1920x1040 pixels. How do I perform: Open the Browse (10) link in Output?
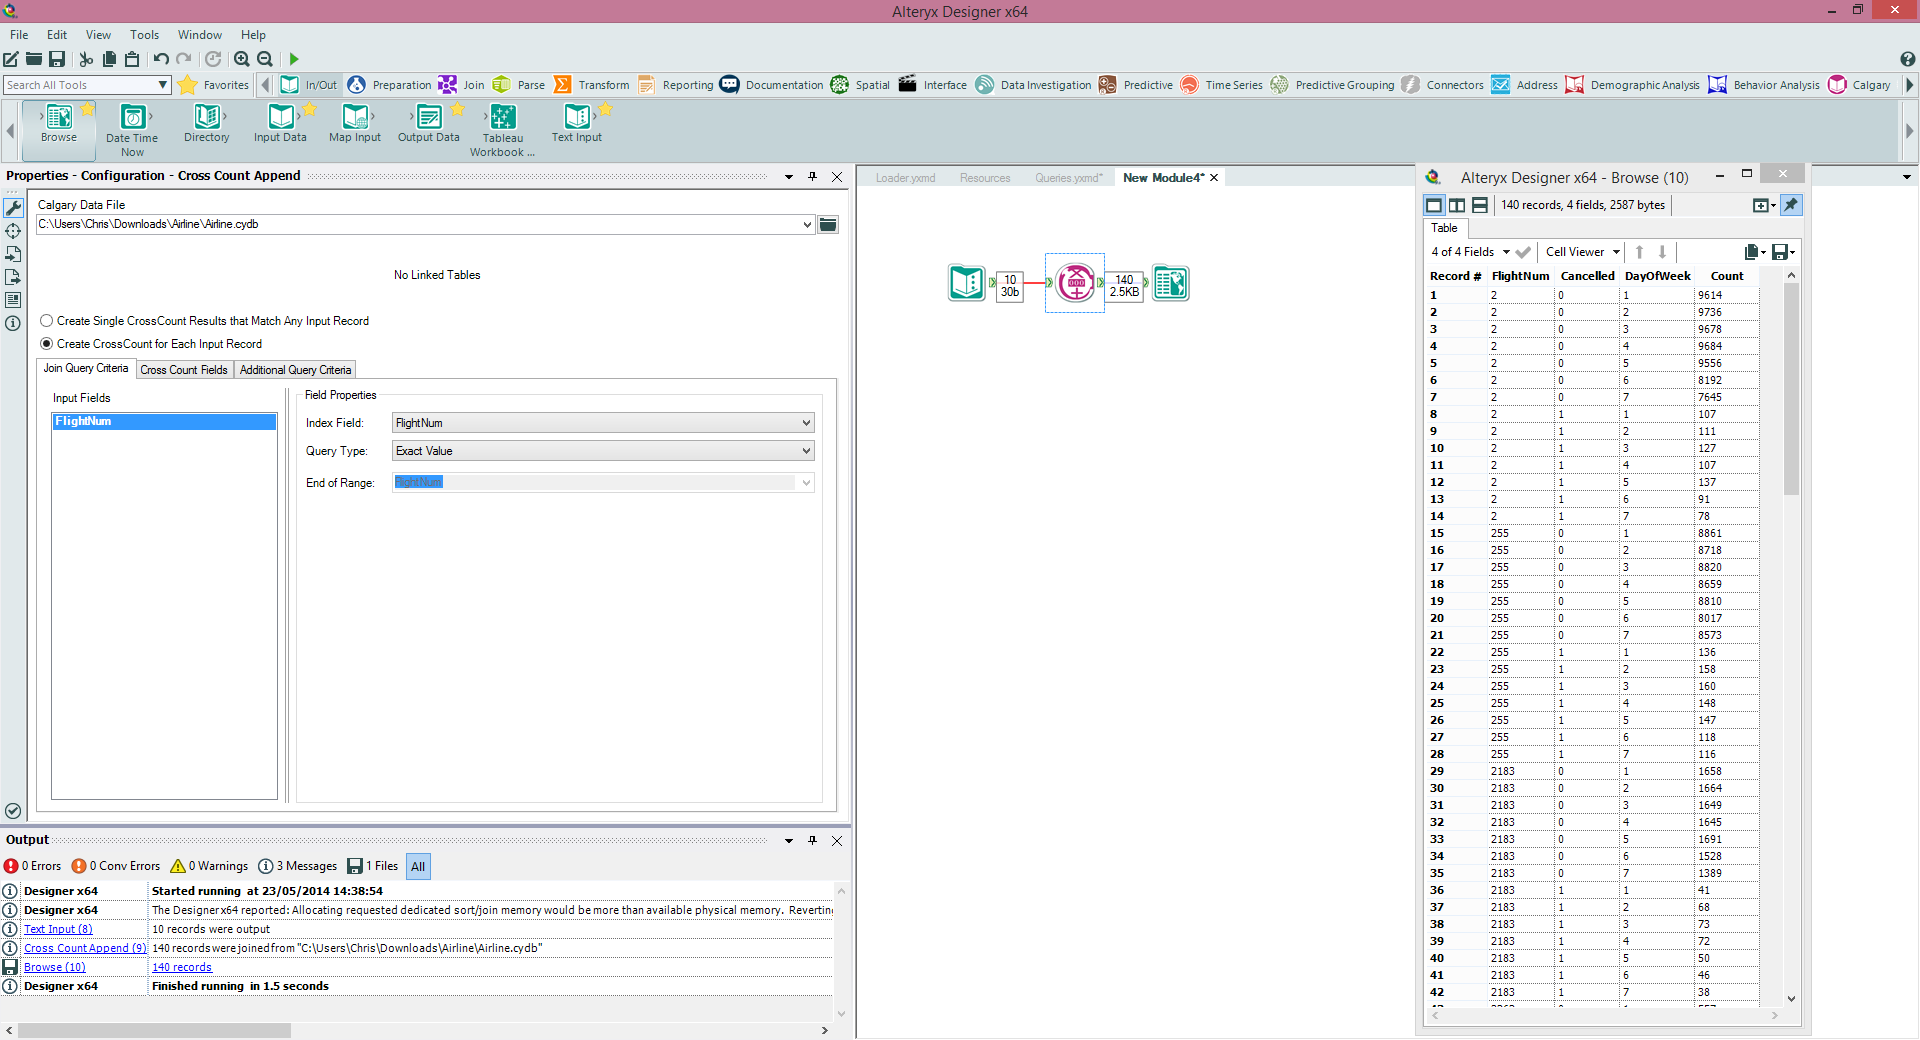point(55,967)
